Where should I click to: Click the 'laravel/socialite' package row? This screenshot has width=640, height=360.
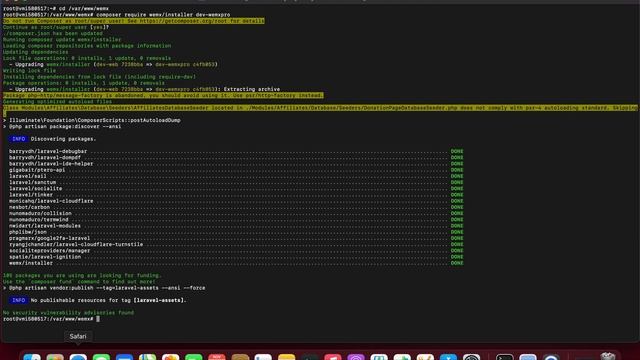tap(236, 188)
